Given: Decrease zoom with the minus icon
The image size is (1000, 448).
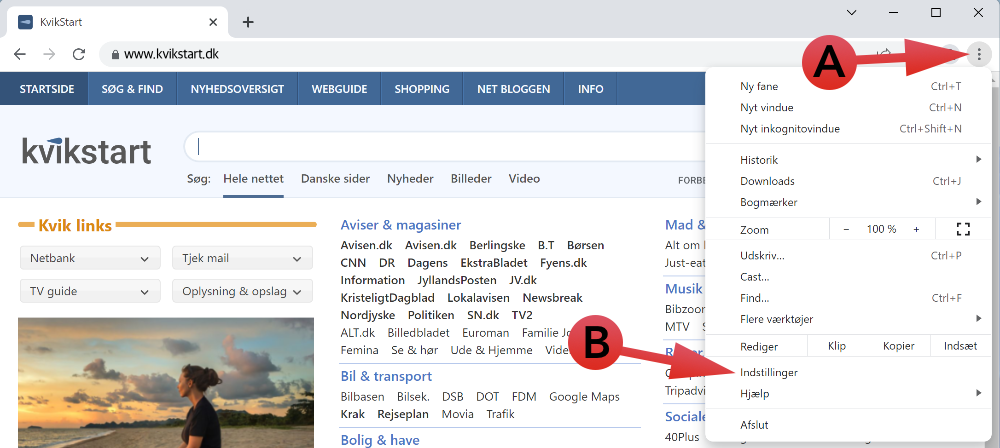Looking at the screenshot, I should click(x=846, y=229).
